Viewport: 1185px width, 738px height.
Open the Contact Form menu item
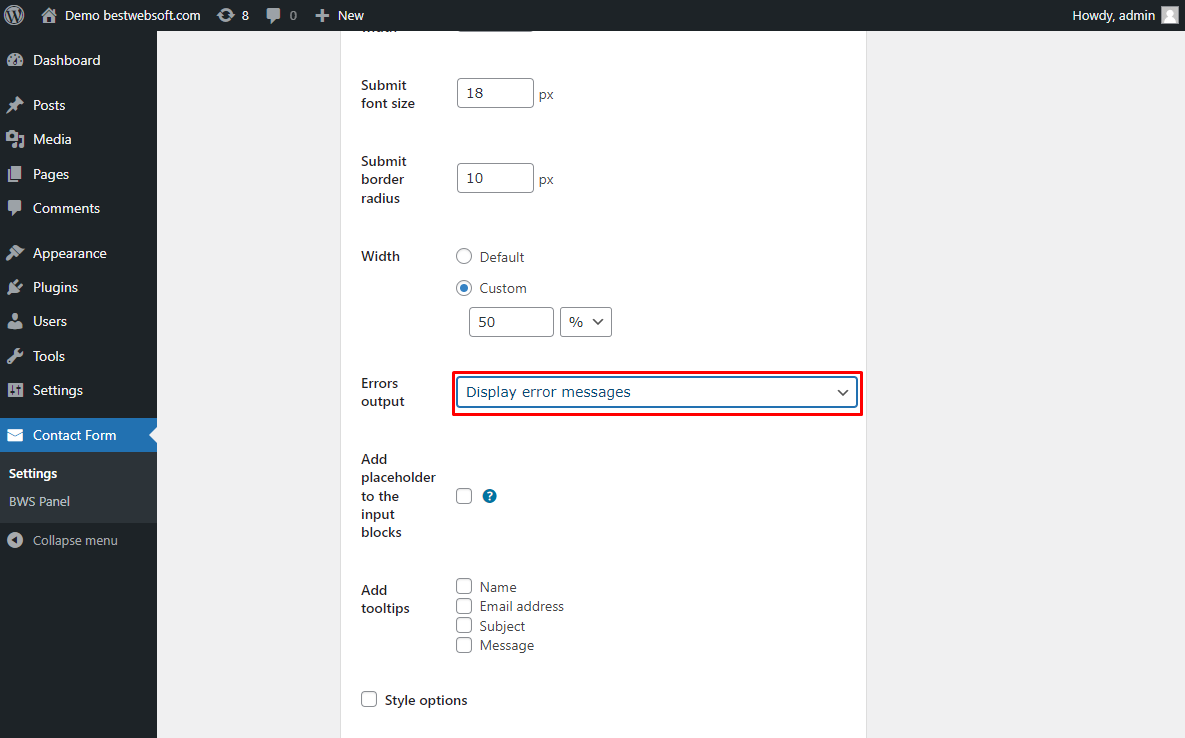75,435
